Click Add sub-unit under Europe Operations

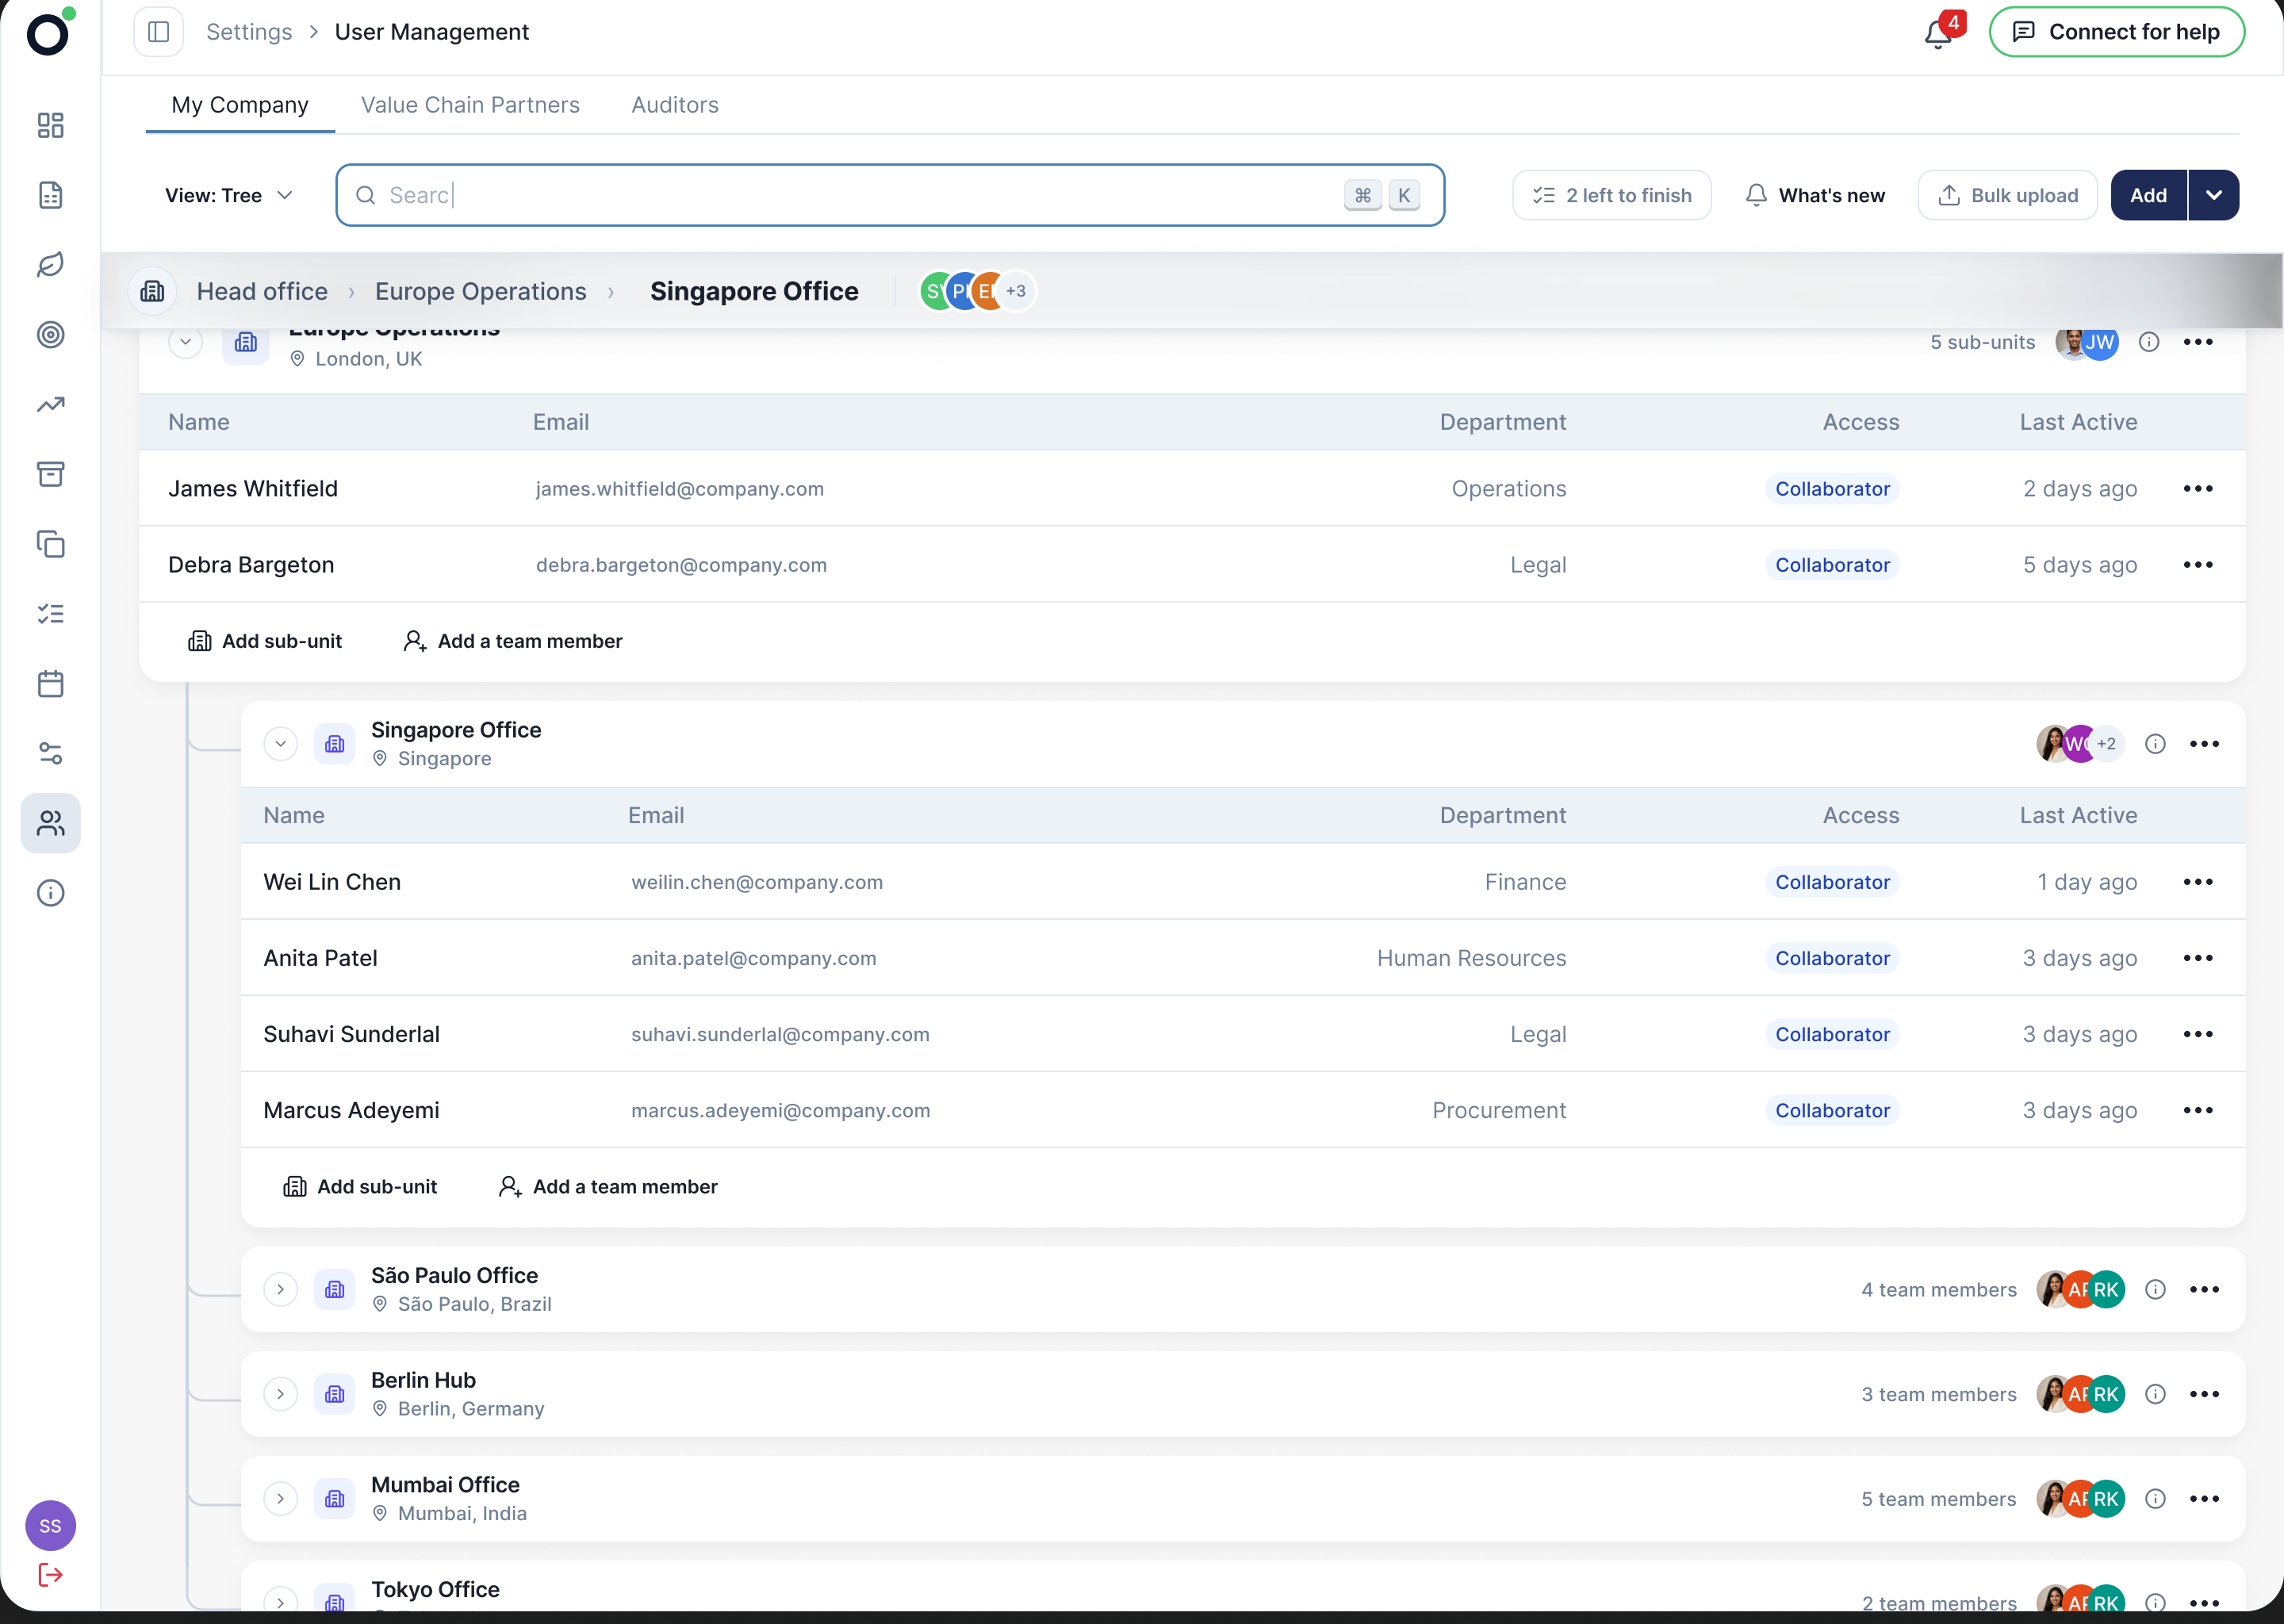click(x=265, y=641)
